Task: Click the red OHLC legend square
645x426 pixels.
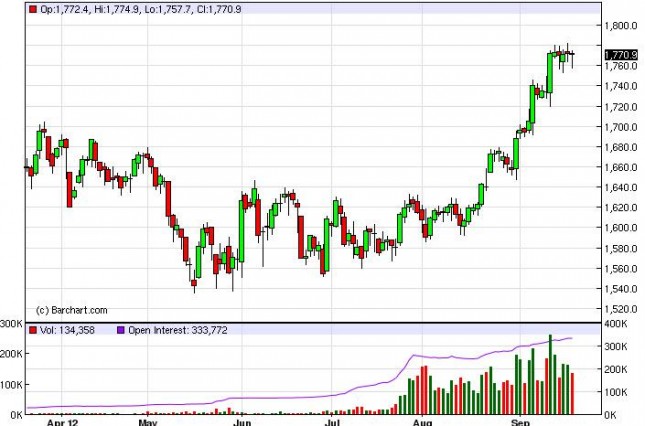Action: 33,9
